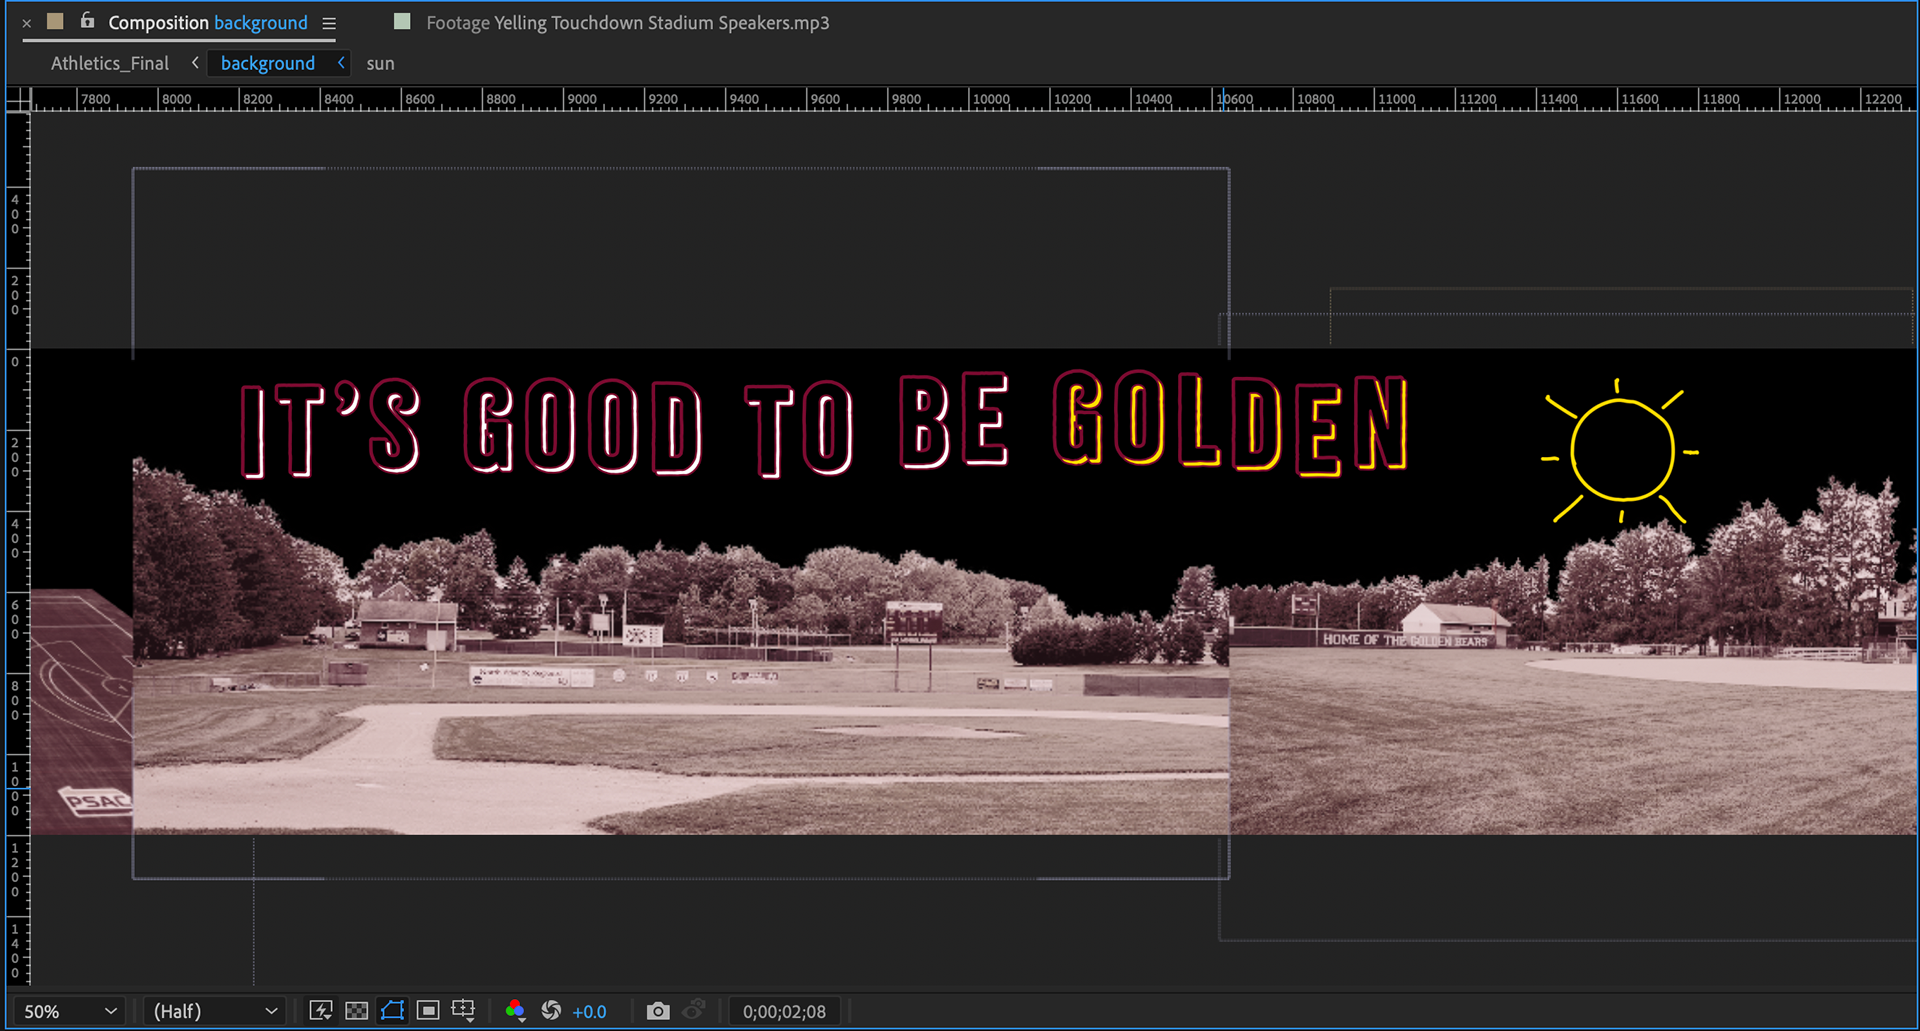The image size is (1920, 1031).
Task: Click the chevron after Athletics_Final
Action: (x=195, y=62)
